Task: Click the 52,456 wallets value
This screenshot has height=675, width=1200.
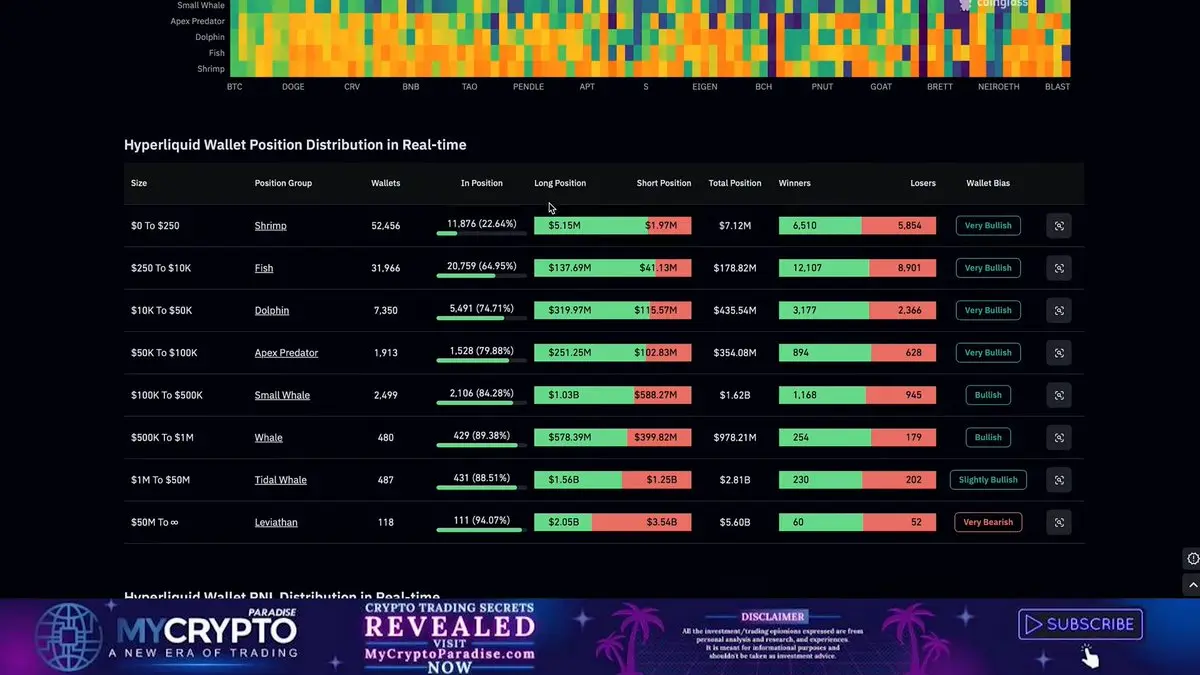Action: [x=386, y=226]
